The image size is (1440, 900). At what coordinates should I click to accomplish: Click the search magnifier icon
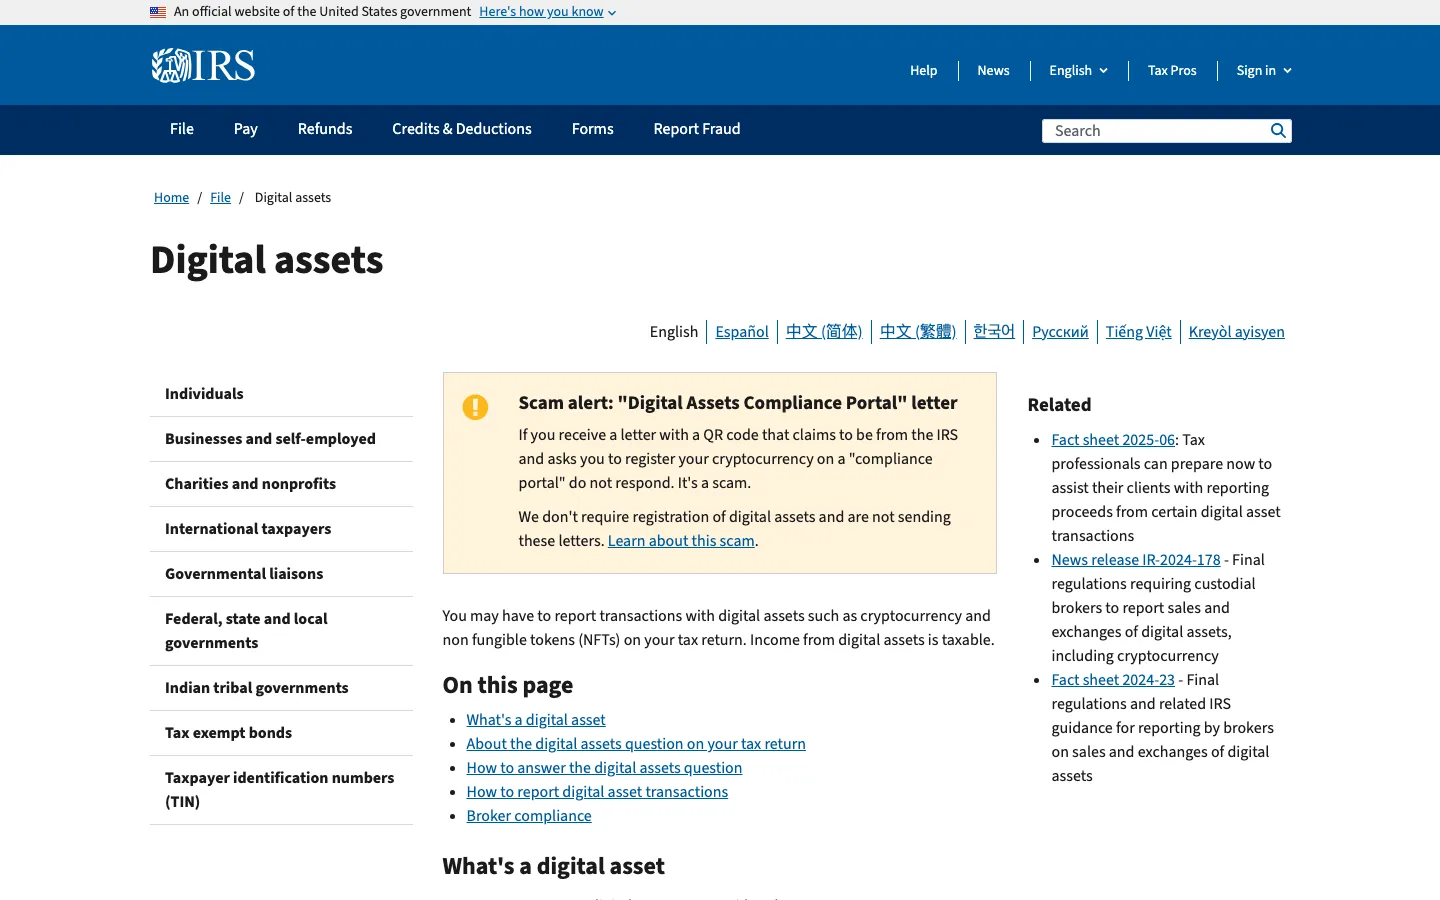point(1278,131)
